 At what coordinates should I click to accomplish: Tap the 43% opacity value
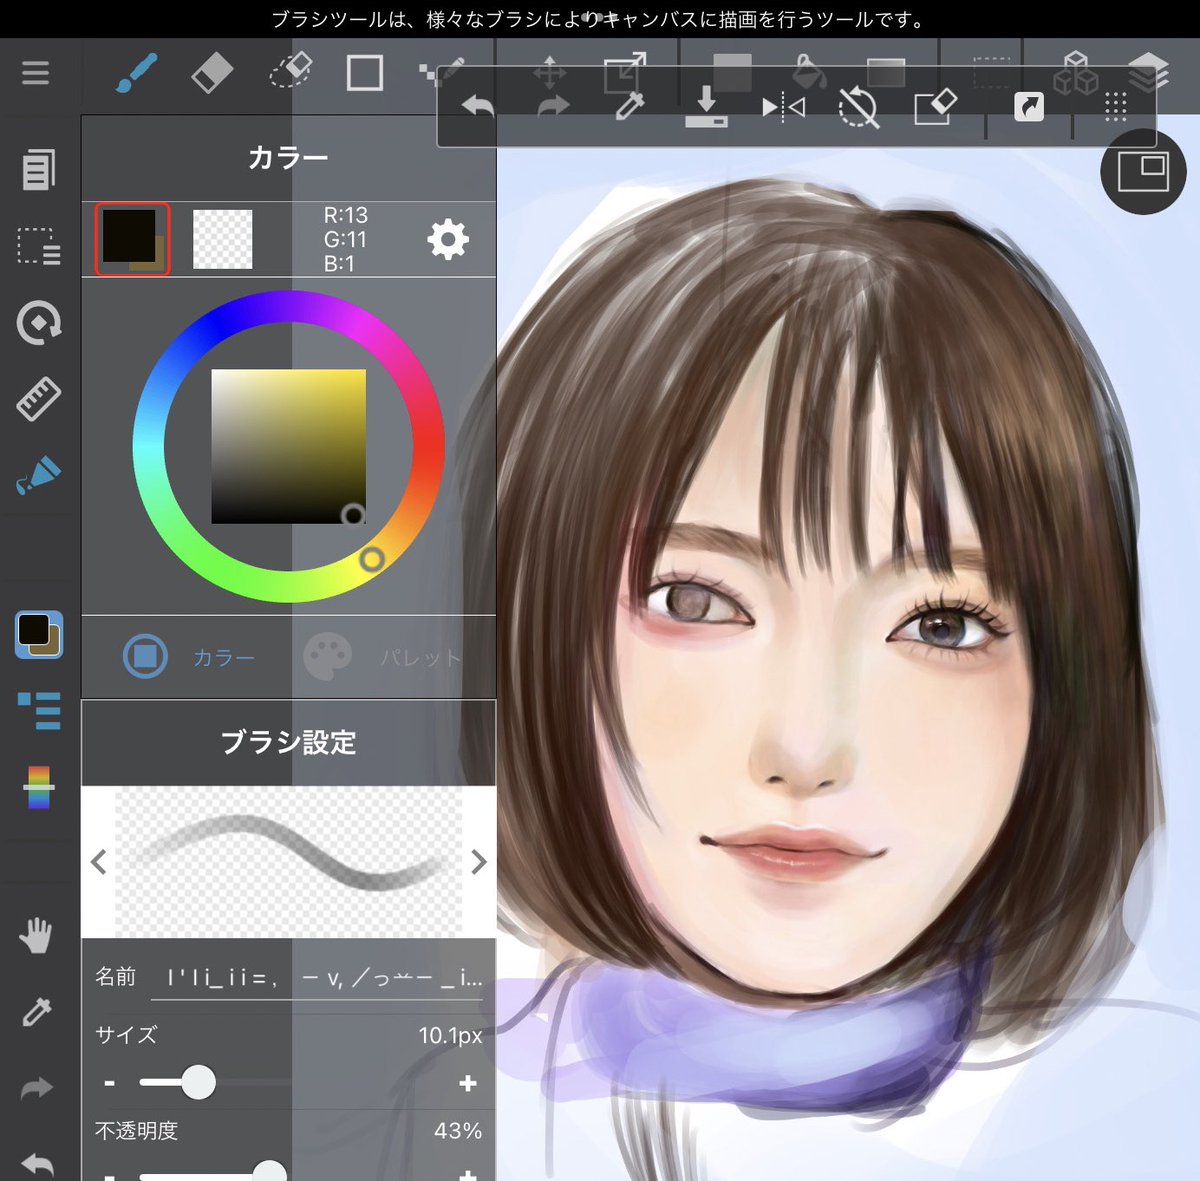(x=458, y=1131)
